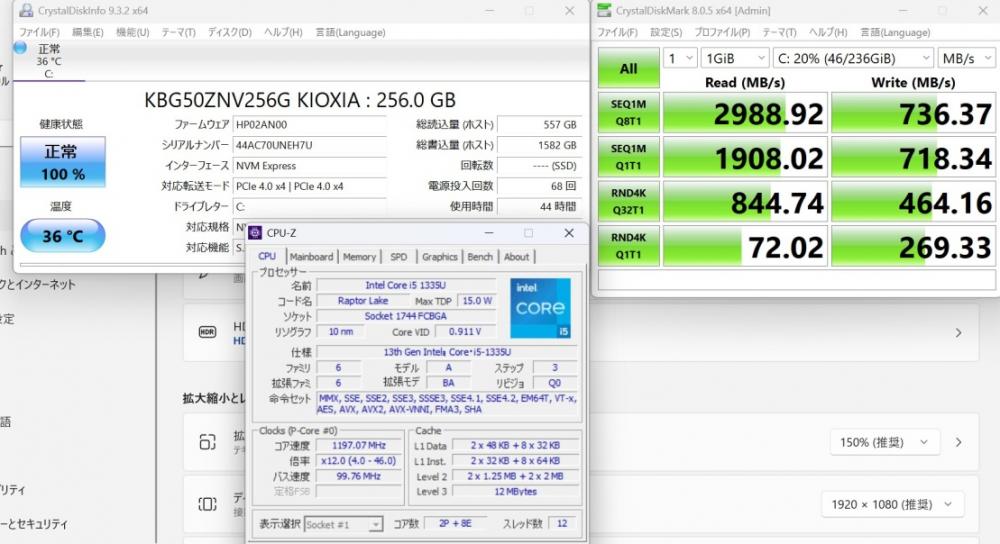Viewport: 1000px width, 544px height.
Task: Open ファイル(F) menu in CrystalDiskMark
Action: pos(617,32)
